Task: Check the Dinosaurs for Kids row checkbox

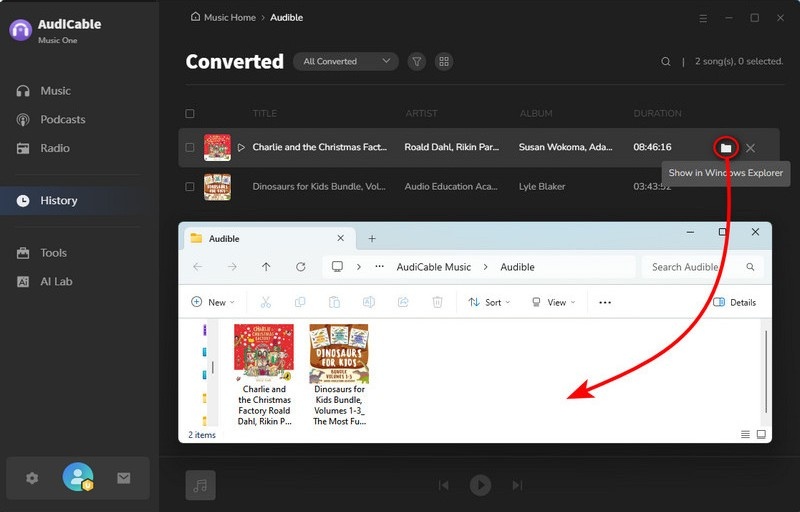Action: [x=190, y=186]
